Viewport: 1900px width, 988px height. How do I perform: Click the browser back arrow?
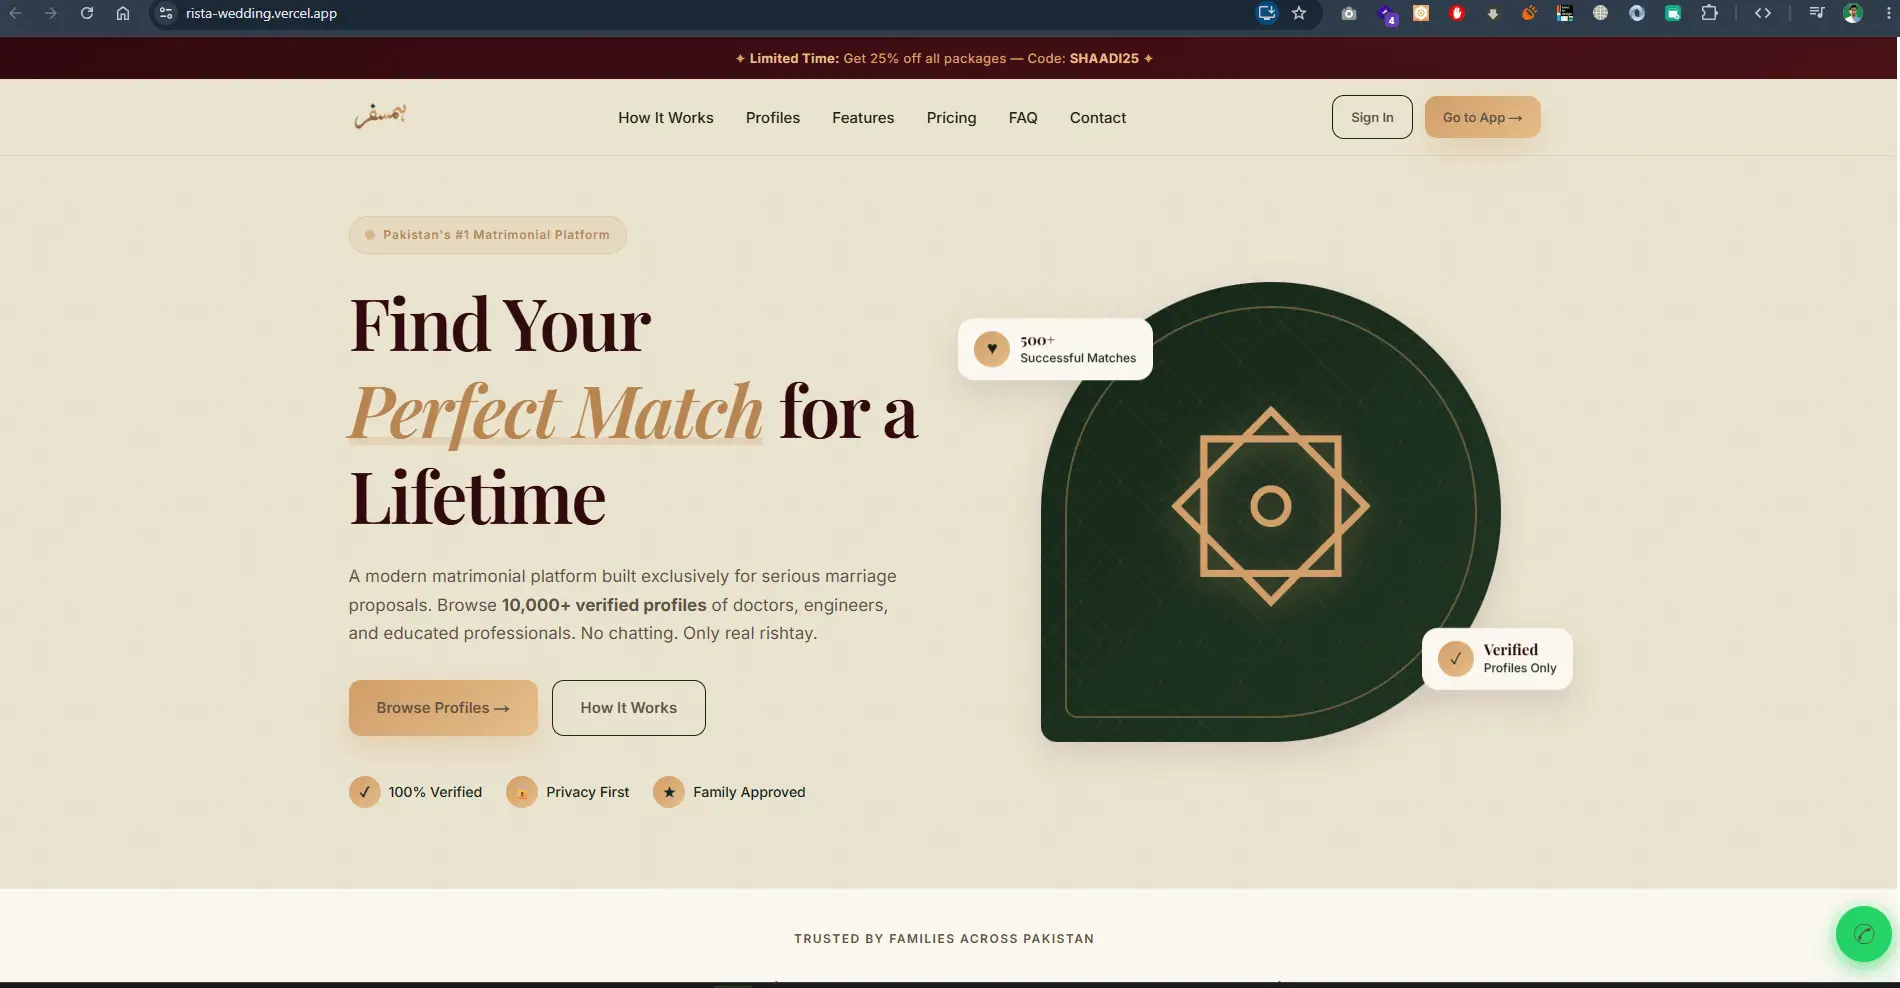click(15, 13)
